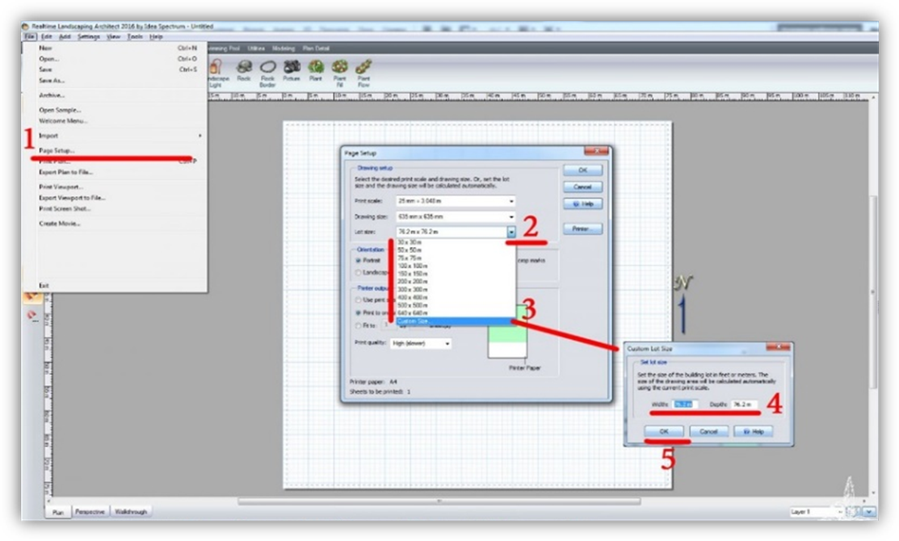Open the Plan Detail ribbon tab

pyautogui.click(x=316, y=49)
